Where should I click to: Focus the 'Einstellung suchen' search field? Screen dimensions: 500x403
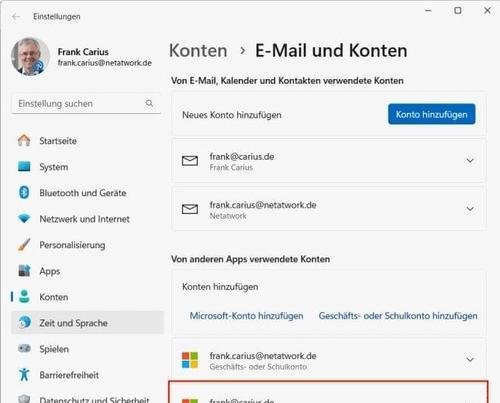pyautogui.click(x=86, y=104)
